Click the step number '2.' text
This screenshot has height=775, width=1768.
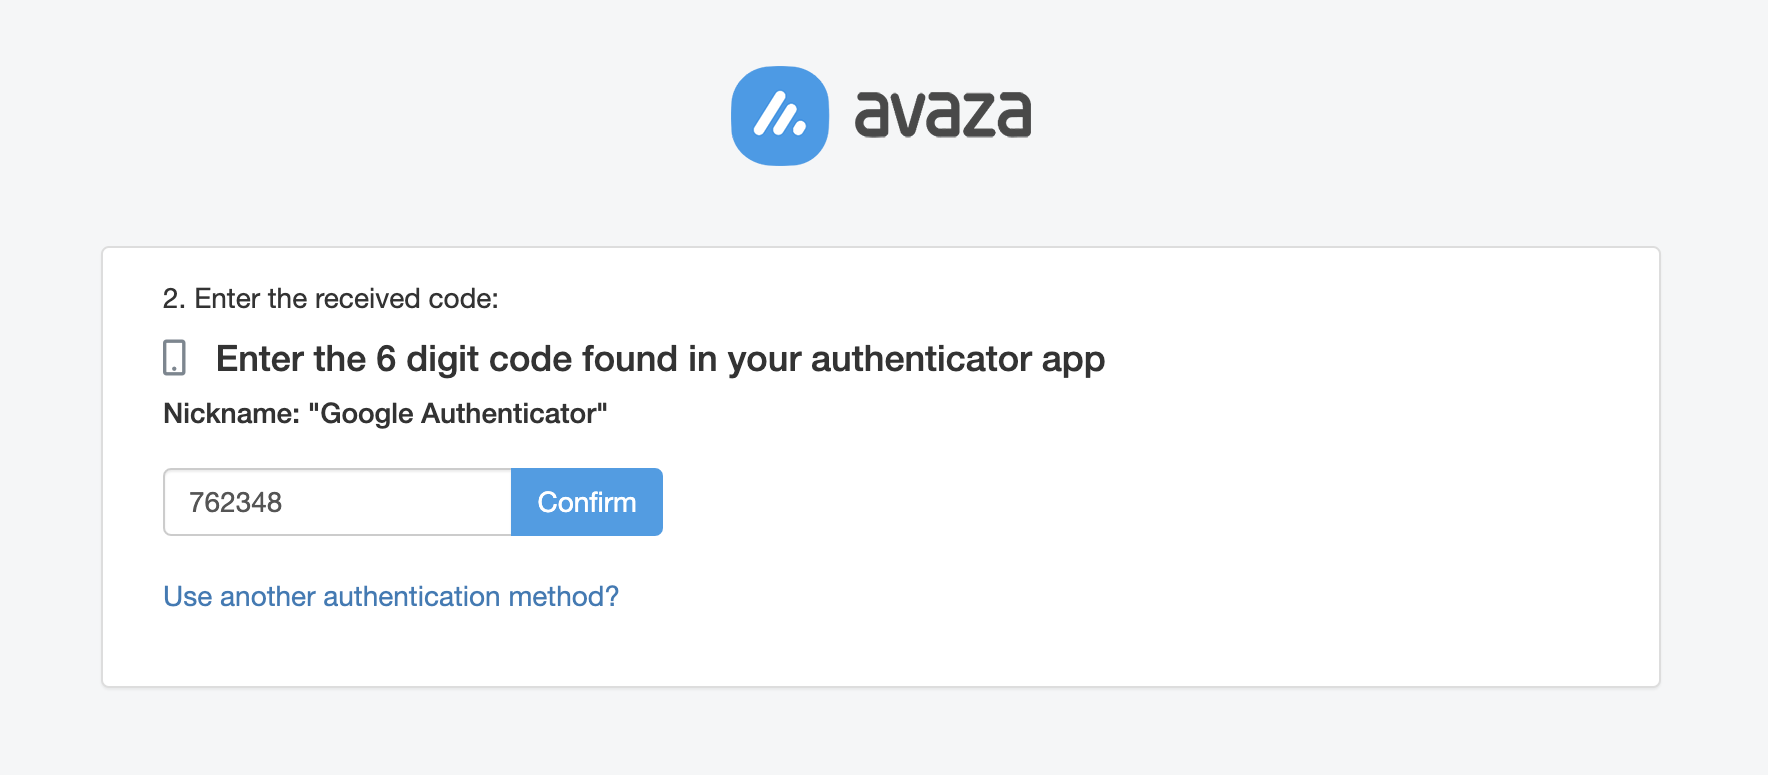click(174, 299)
